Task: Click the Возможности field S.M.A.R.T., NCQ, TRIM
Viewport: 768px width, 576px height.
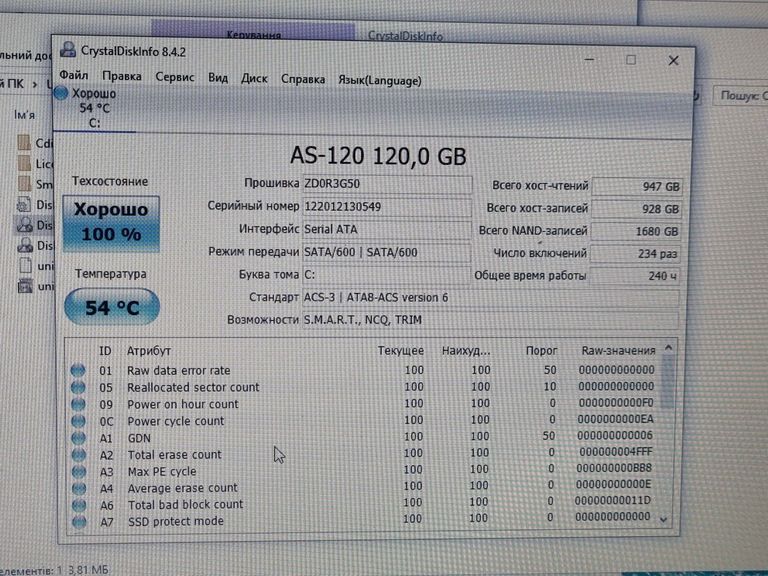Action: point(491,320)
